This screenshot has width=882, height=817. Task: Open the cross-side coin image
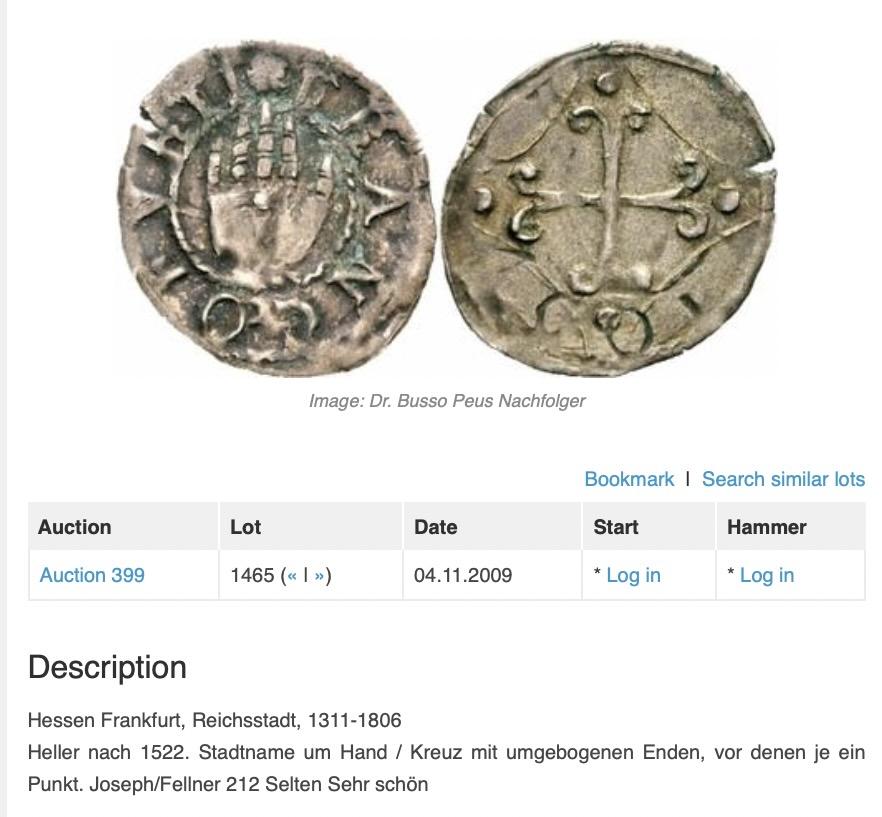(610, 207)
